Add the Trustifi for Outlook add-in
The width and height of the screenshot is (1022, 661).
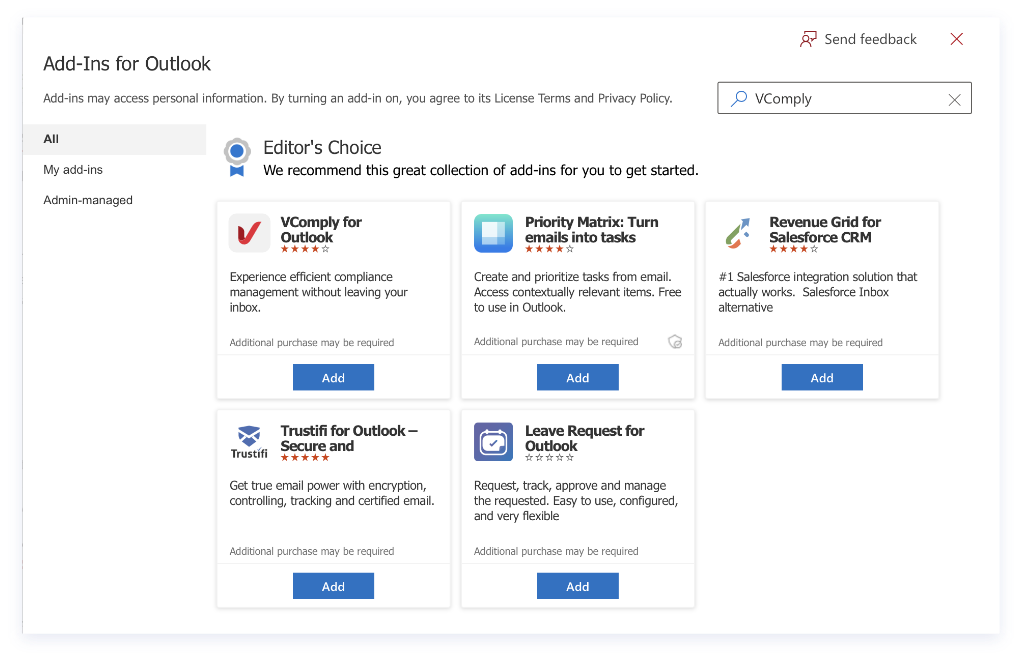(333, 586)
